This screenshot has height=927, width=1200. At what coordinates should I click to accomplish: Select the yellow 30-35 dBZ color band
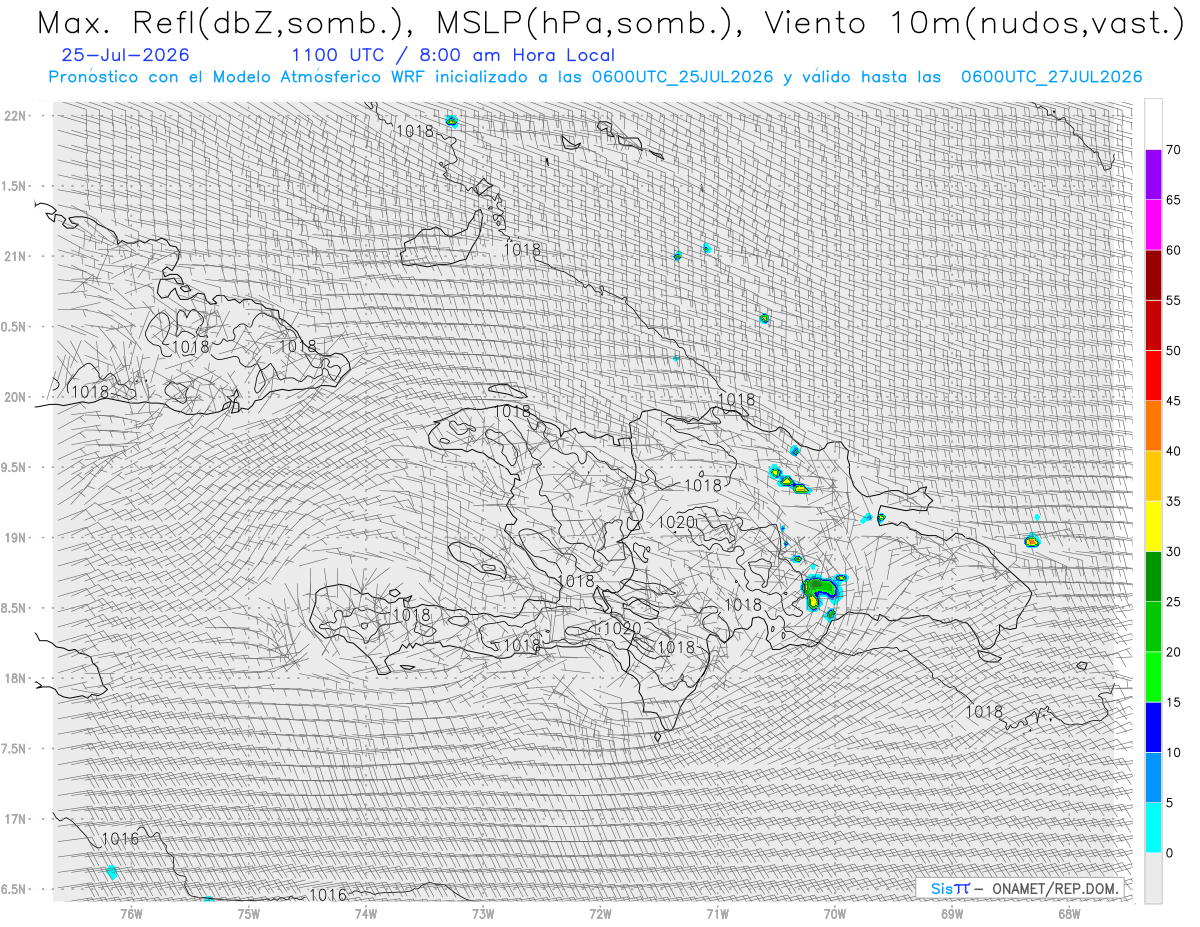click(1153, 526)
